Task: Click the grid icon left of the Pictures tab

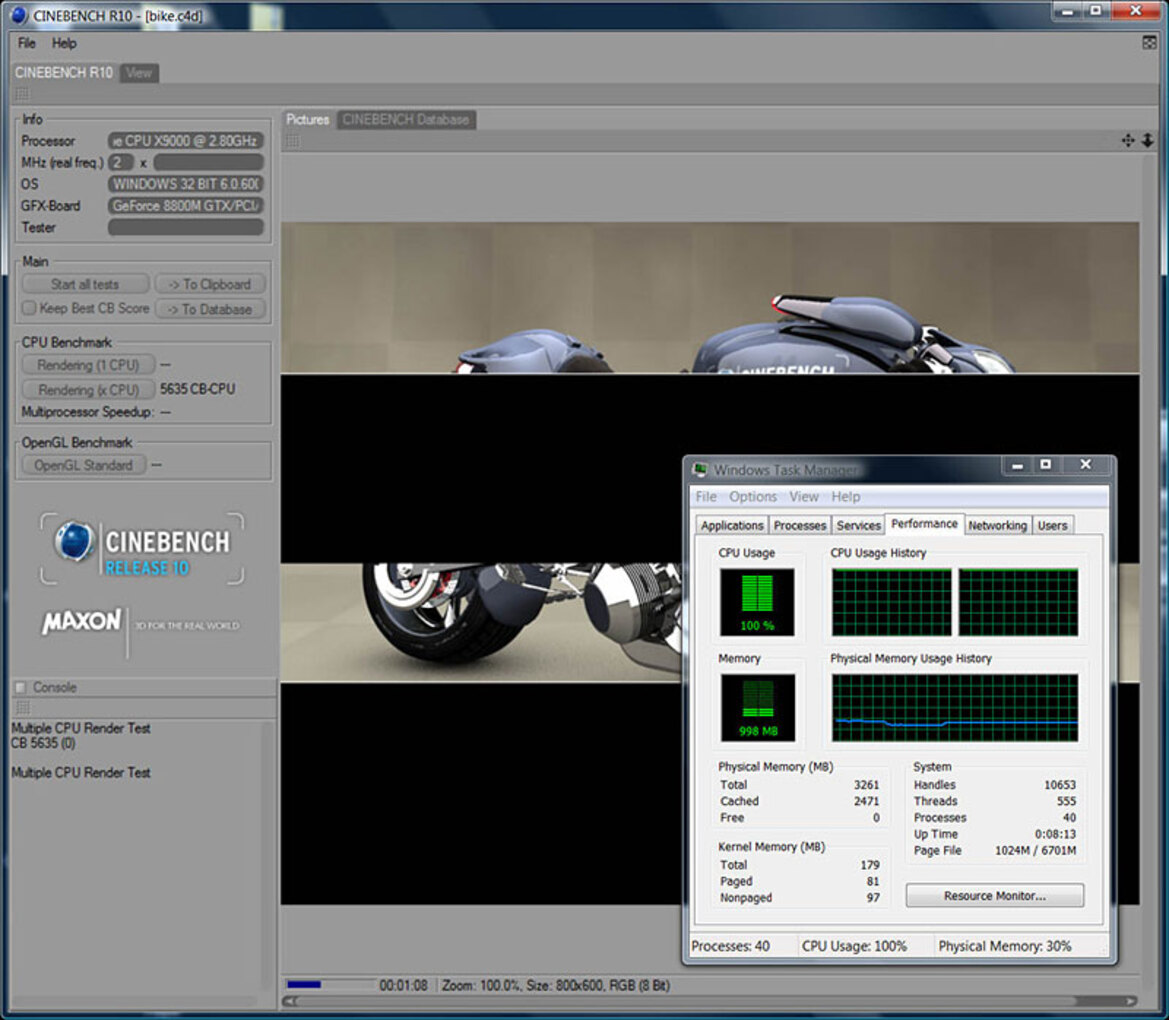Action: click(291, 140)
